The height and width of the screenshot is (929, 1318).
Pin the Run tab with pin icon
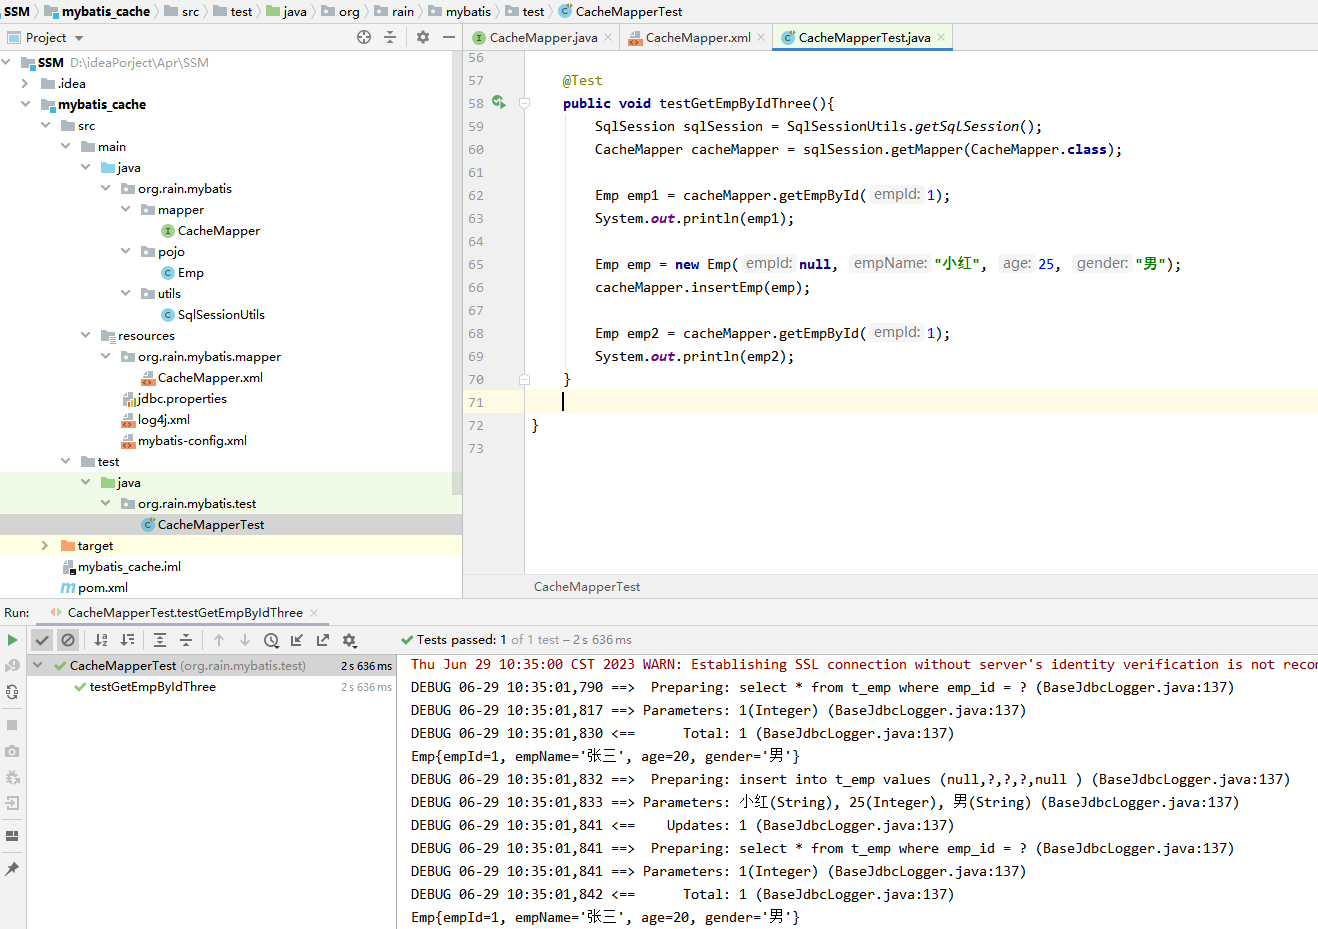(12, 869)
